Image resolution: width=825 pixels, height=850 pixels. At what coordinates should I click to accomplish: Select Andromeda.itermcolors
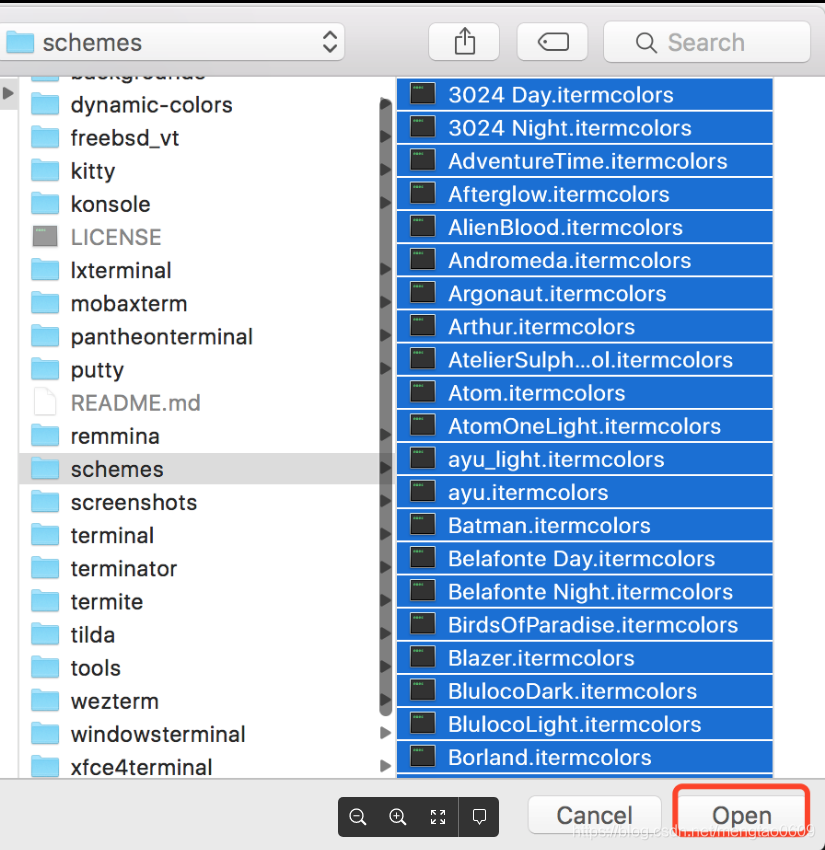pyautogui.click(x=585, y=260)
